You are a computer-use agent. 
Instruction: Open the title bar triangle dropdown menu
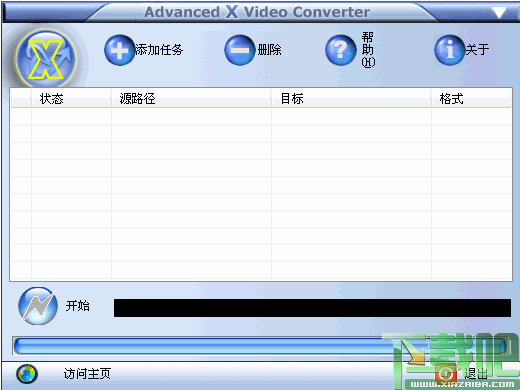coord(499,13)
